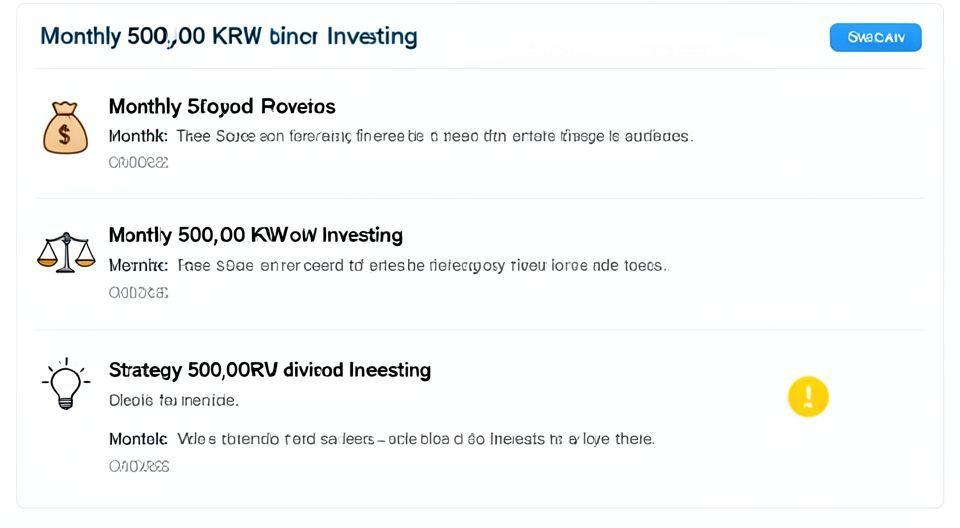Click the "Memnie:" label in the second entry

pos(138,266)
